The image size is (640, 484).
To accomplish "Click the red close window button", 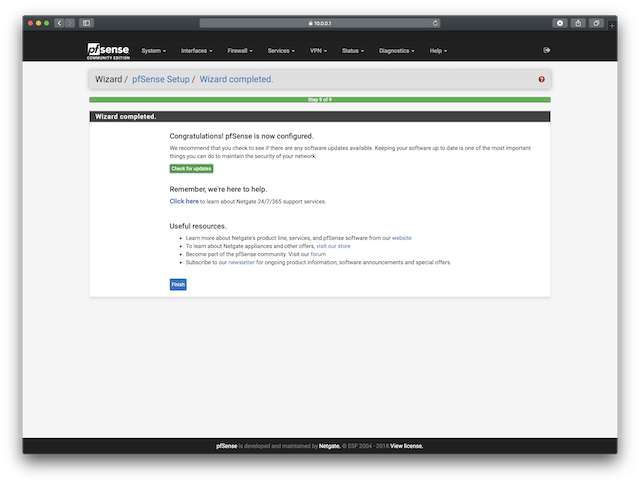I will 30,23.
